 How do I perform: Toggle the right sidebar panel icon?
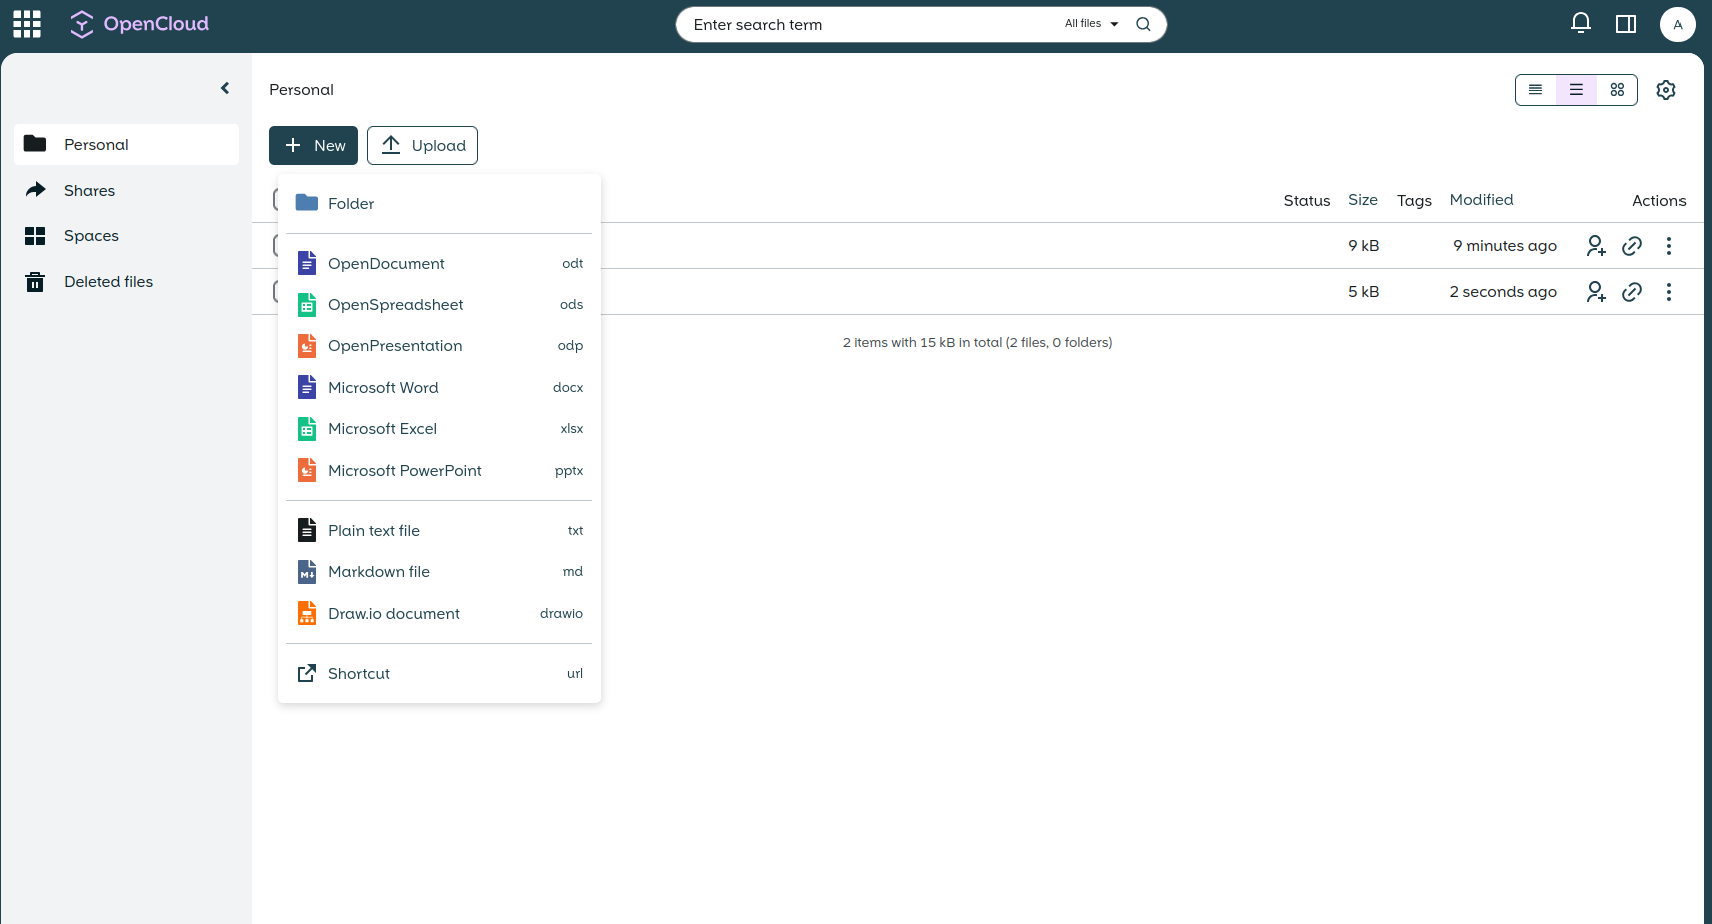pos(1626,24)
